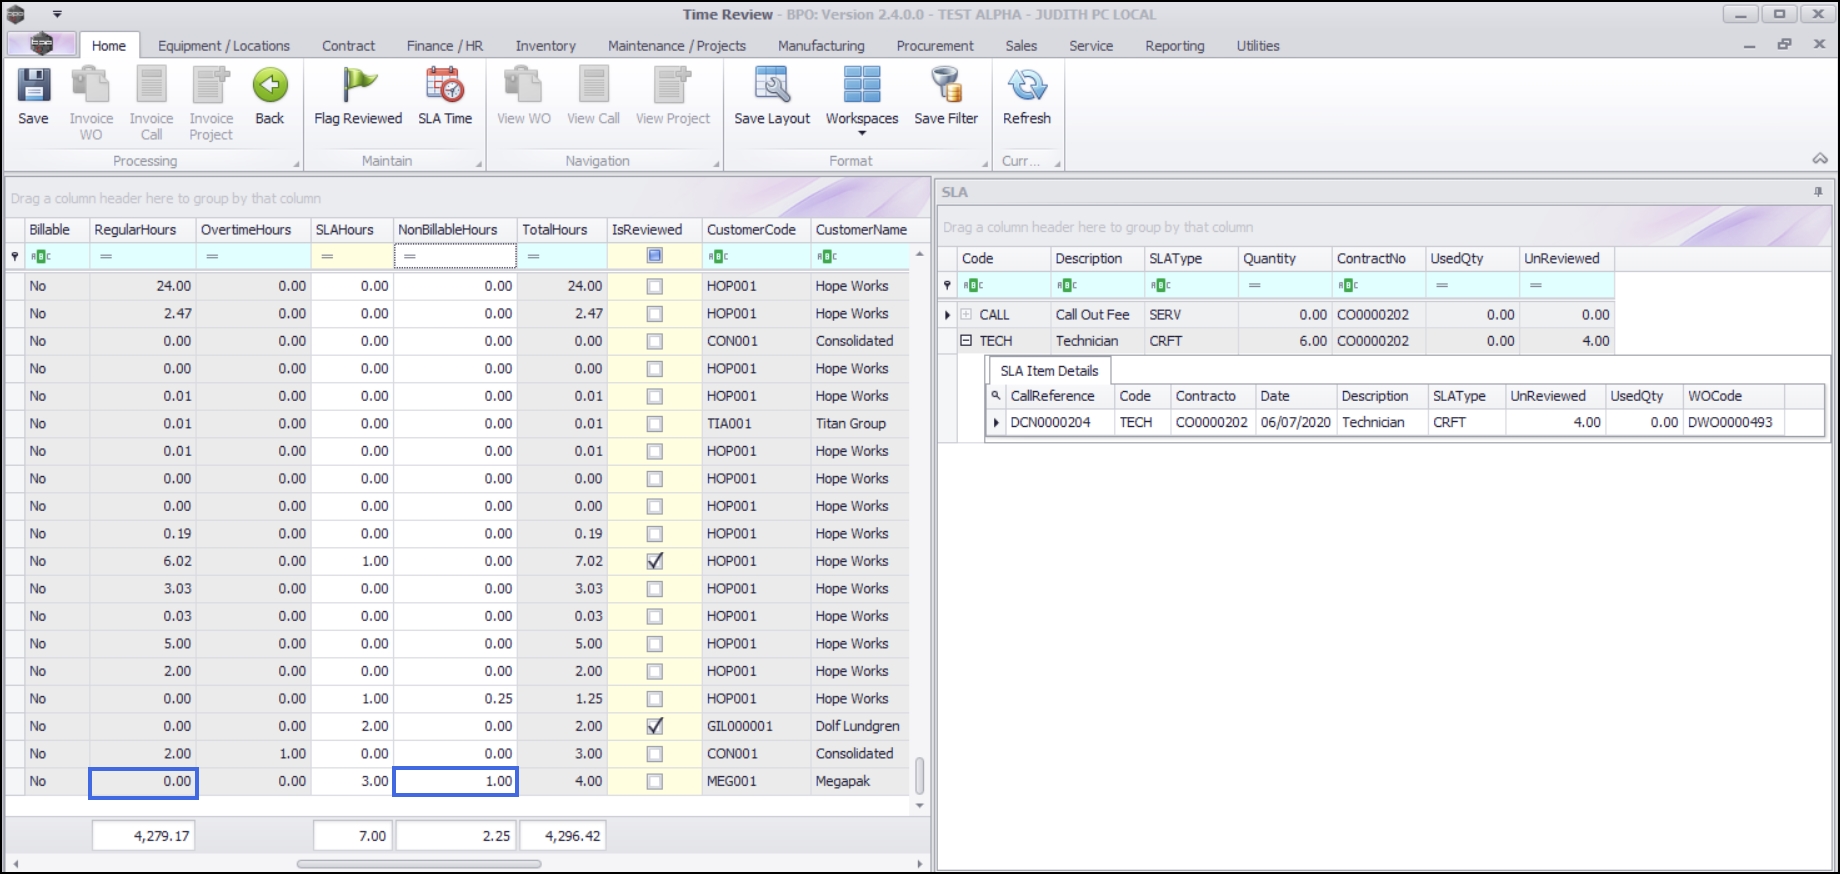1840x874 pixels.
Task: Click the horizontal scrollbar thumb of grid
Action: [x=419, y=864]
